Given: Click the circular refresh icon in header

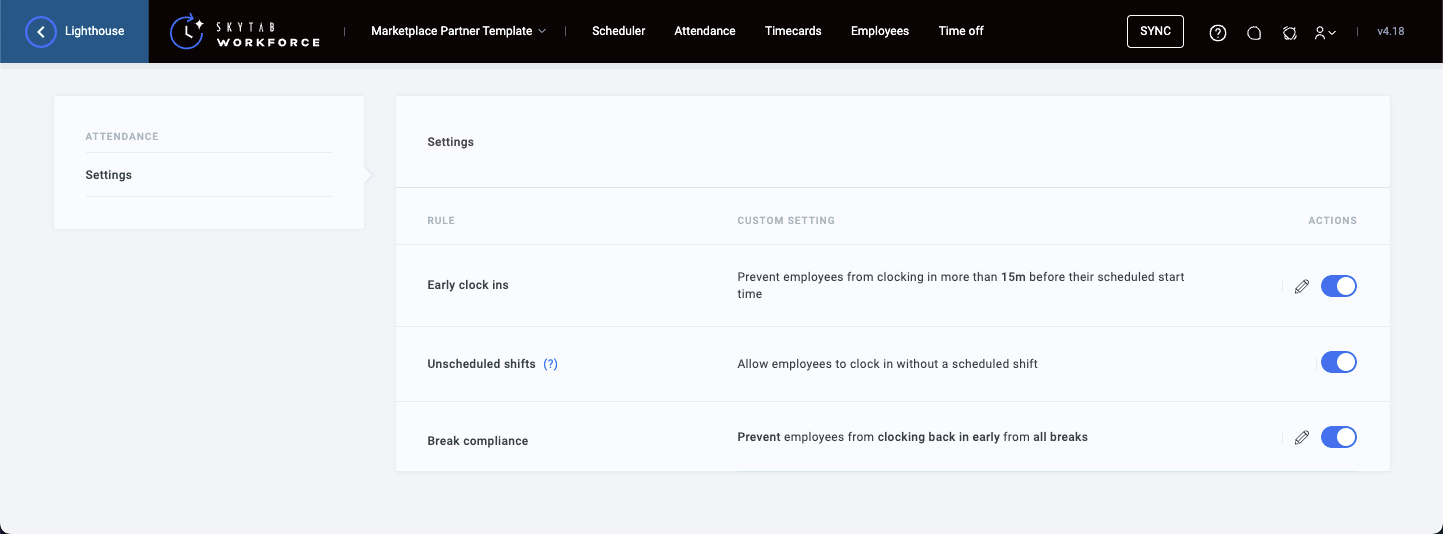Looking at the screenshot, I should (x=1289, y=32).
